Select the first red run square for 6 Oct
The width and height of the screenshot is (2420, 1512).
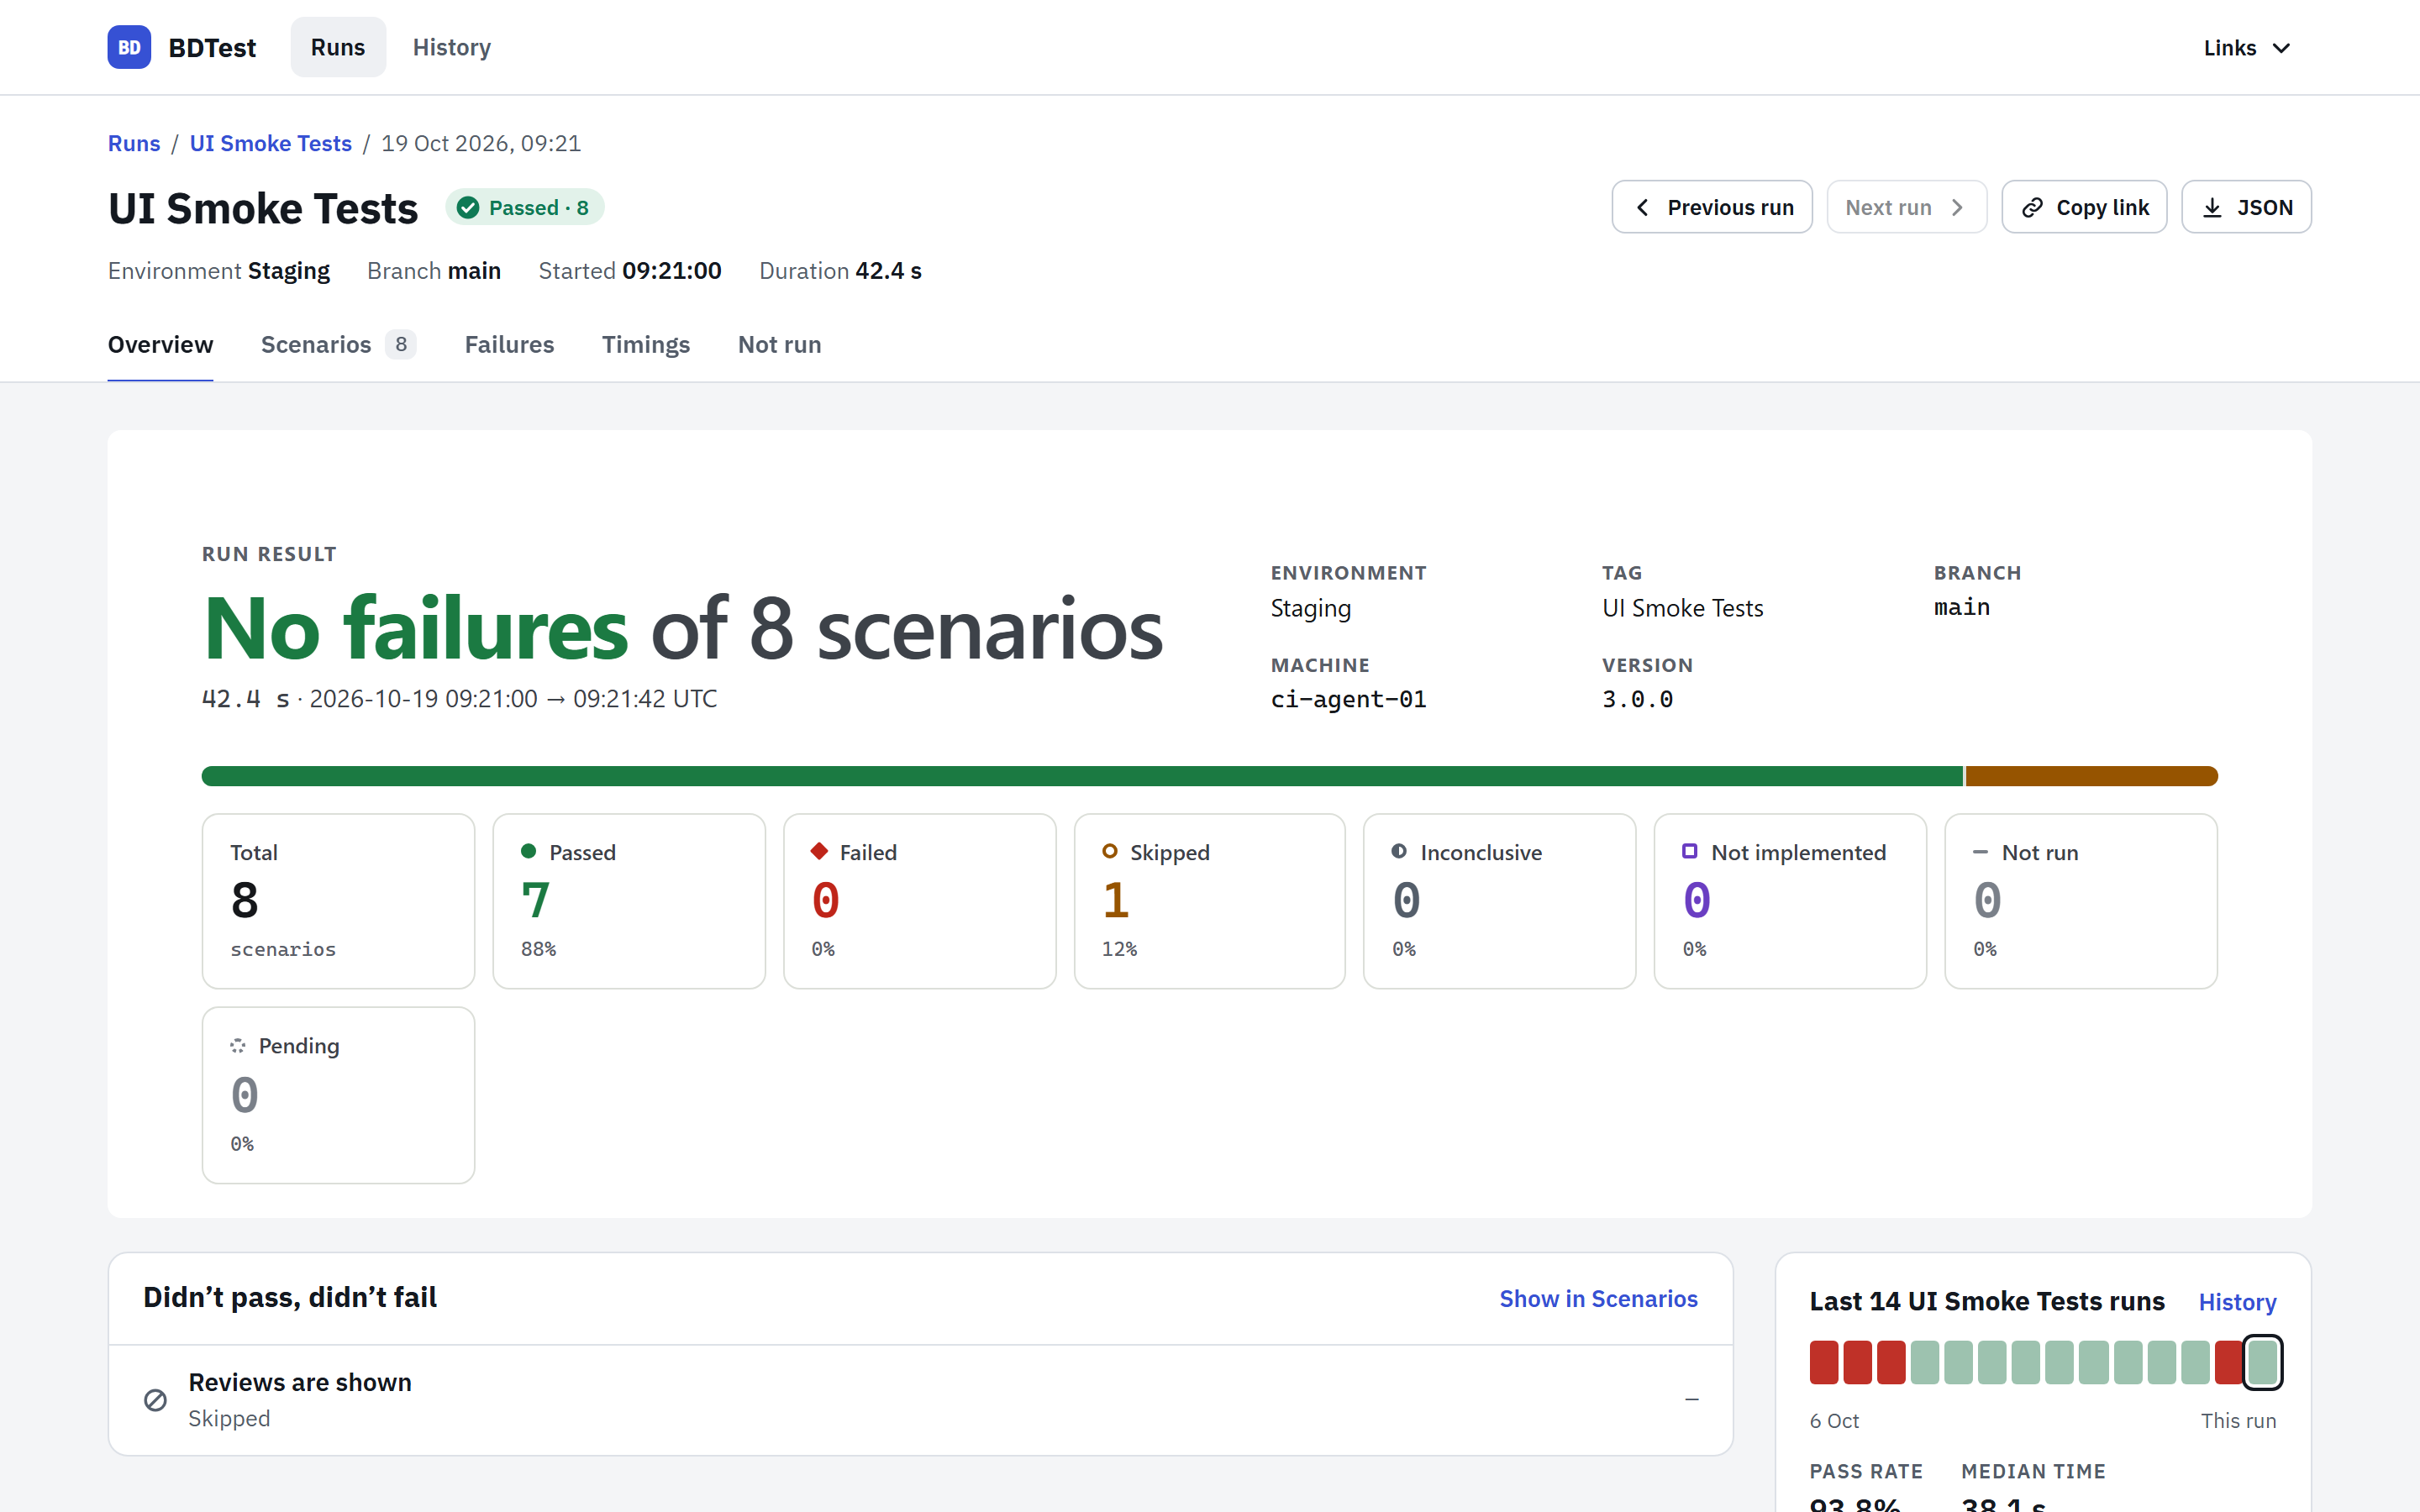1824,1362
